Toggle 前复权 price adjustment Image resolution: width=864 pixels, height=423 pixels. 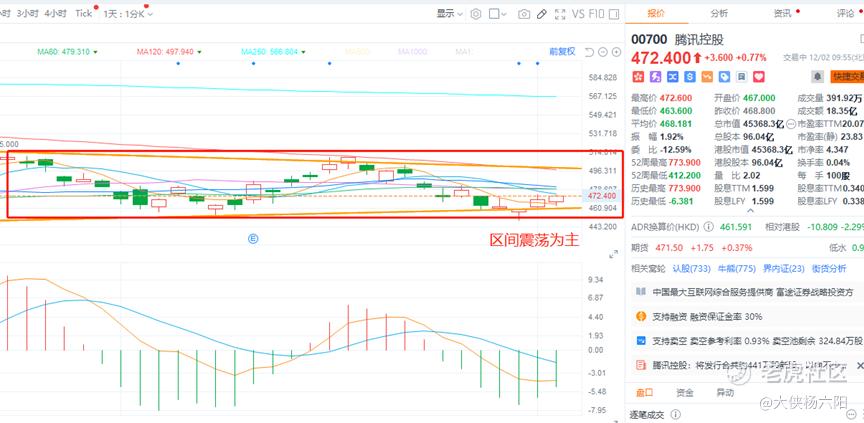click(x=562, y=51)
